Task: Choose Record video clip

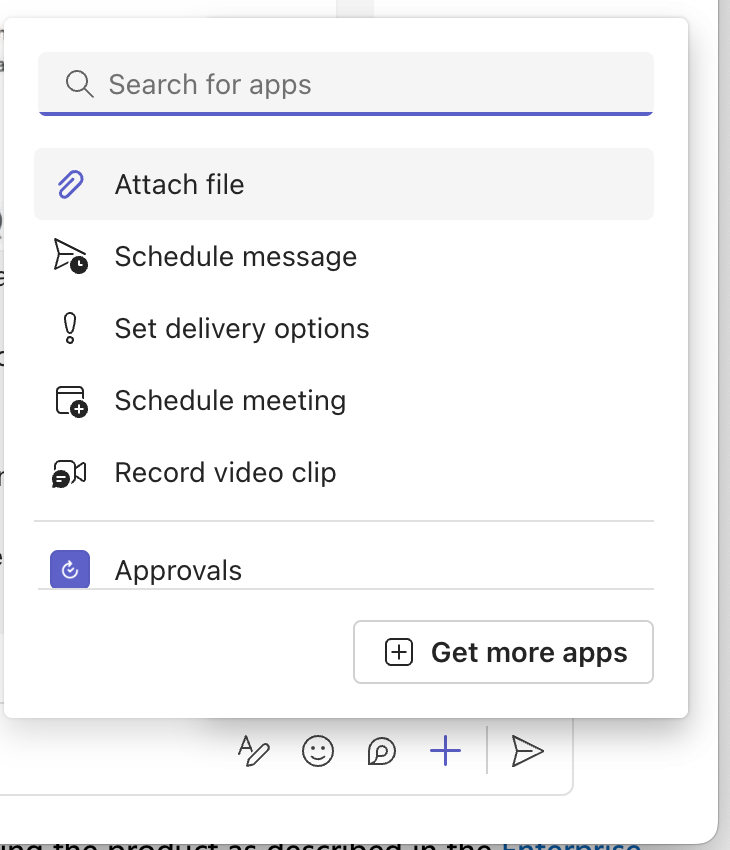Action: [344, 473]
